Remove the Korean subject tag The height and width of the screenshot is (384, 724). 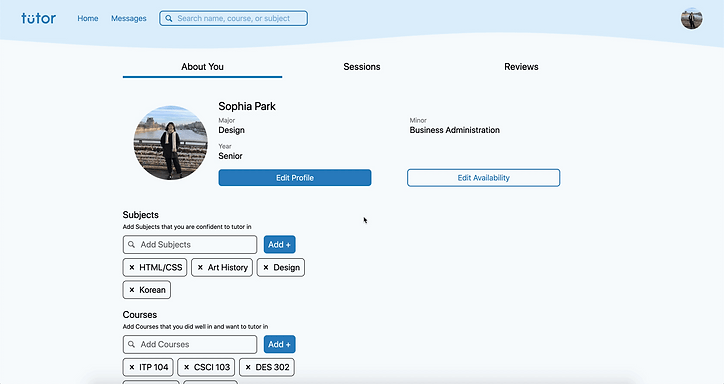tap(132, 290)
